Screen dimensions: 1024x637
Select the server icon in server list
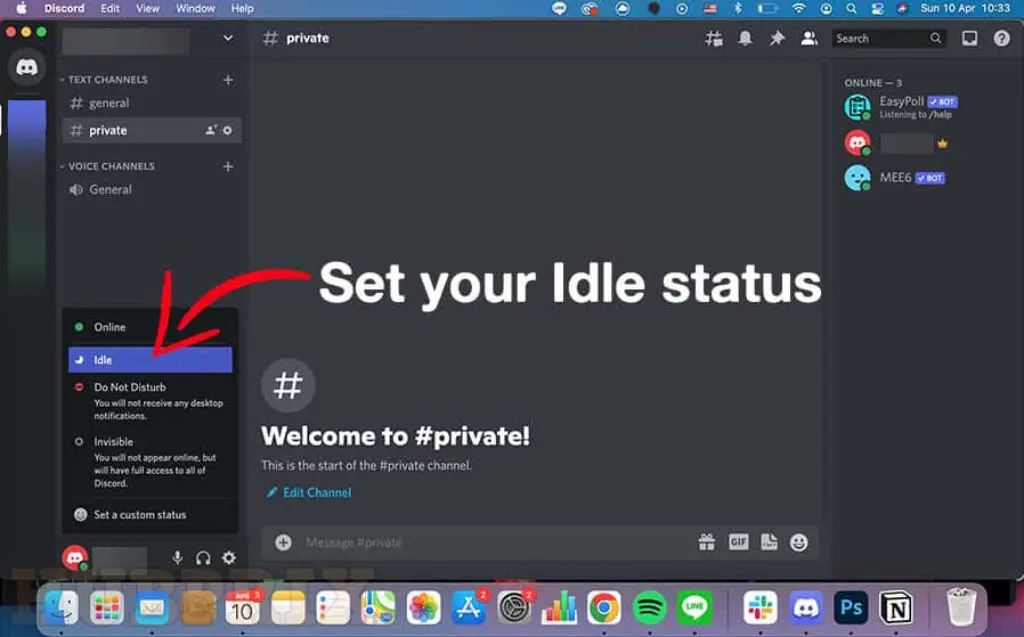tap(27, 122)
